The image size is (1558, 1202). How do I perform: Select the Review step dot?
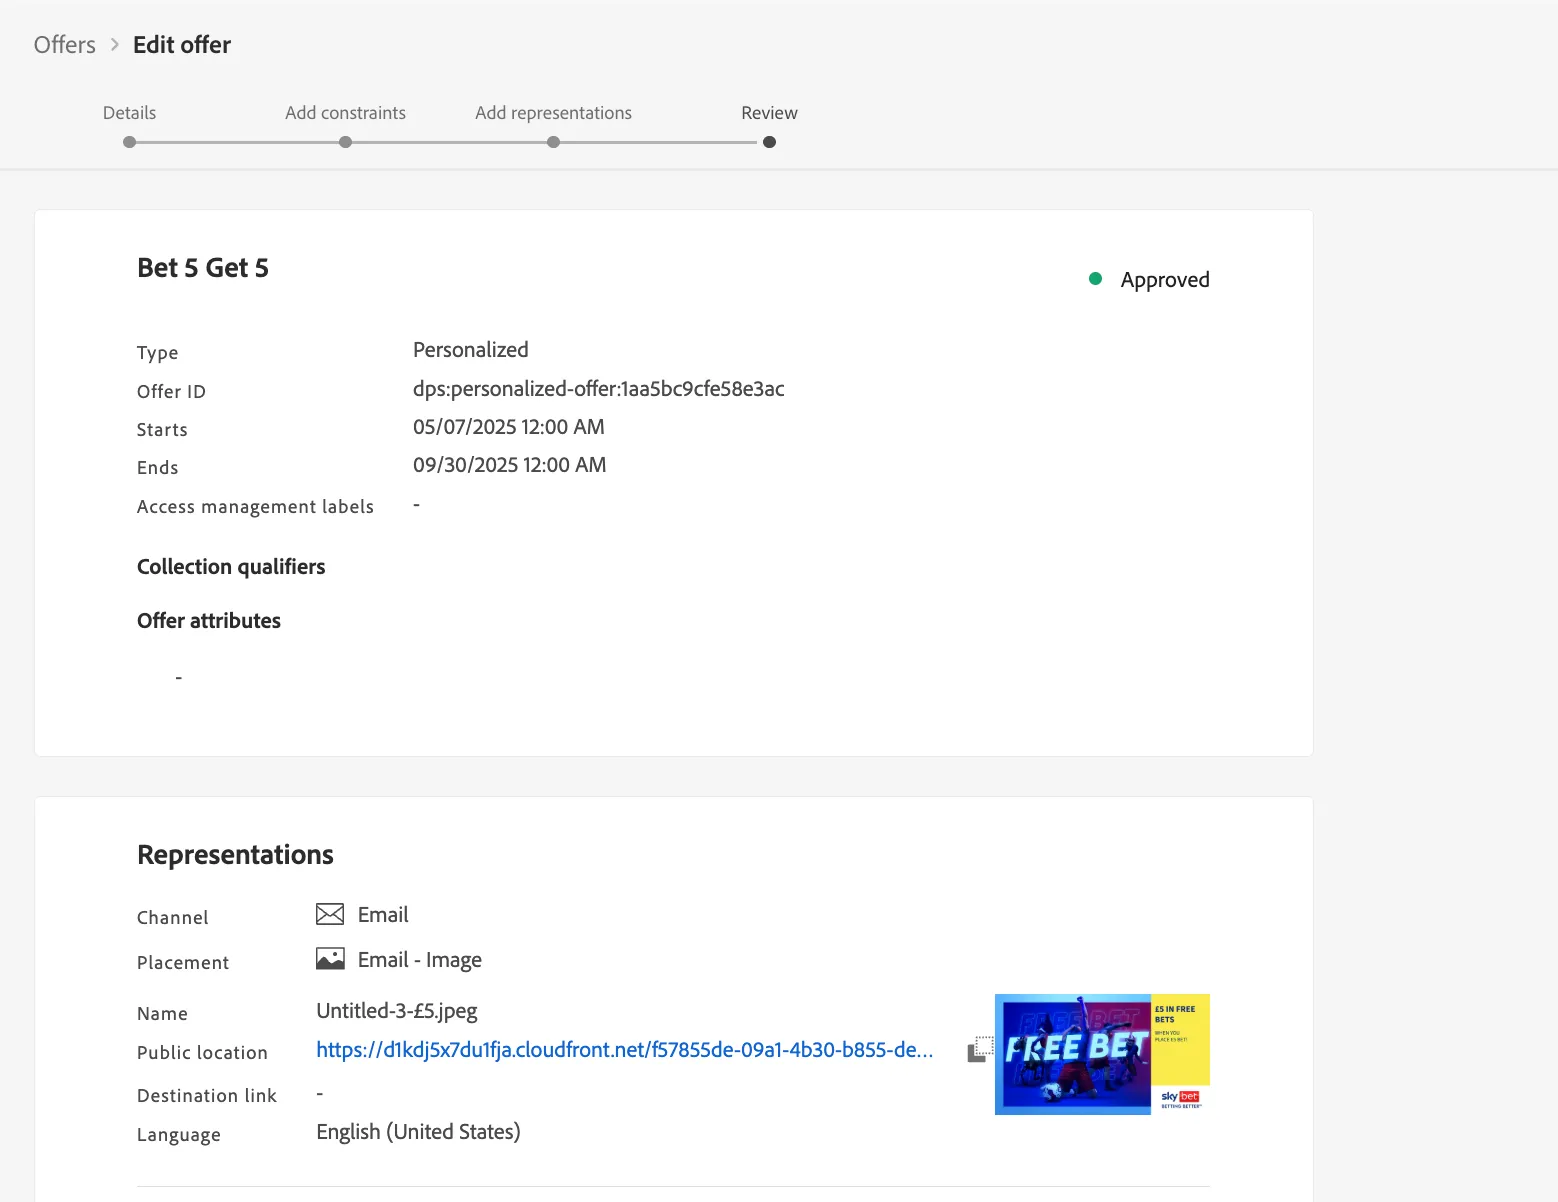coord(769,142)
